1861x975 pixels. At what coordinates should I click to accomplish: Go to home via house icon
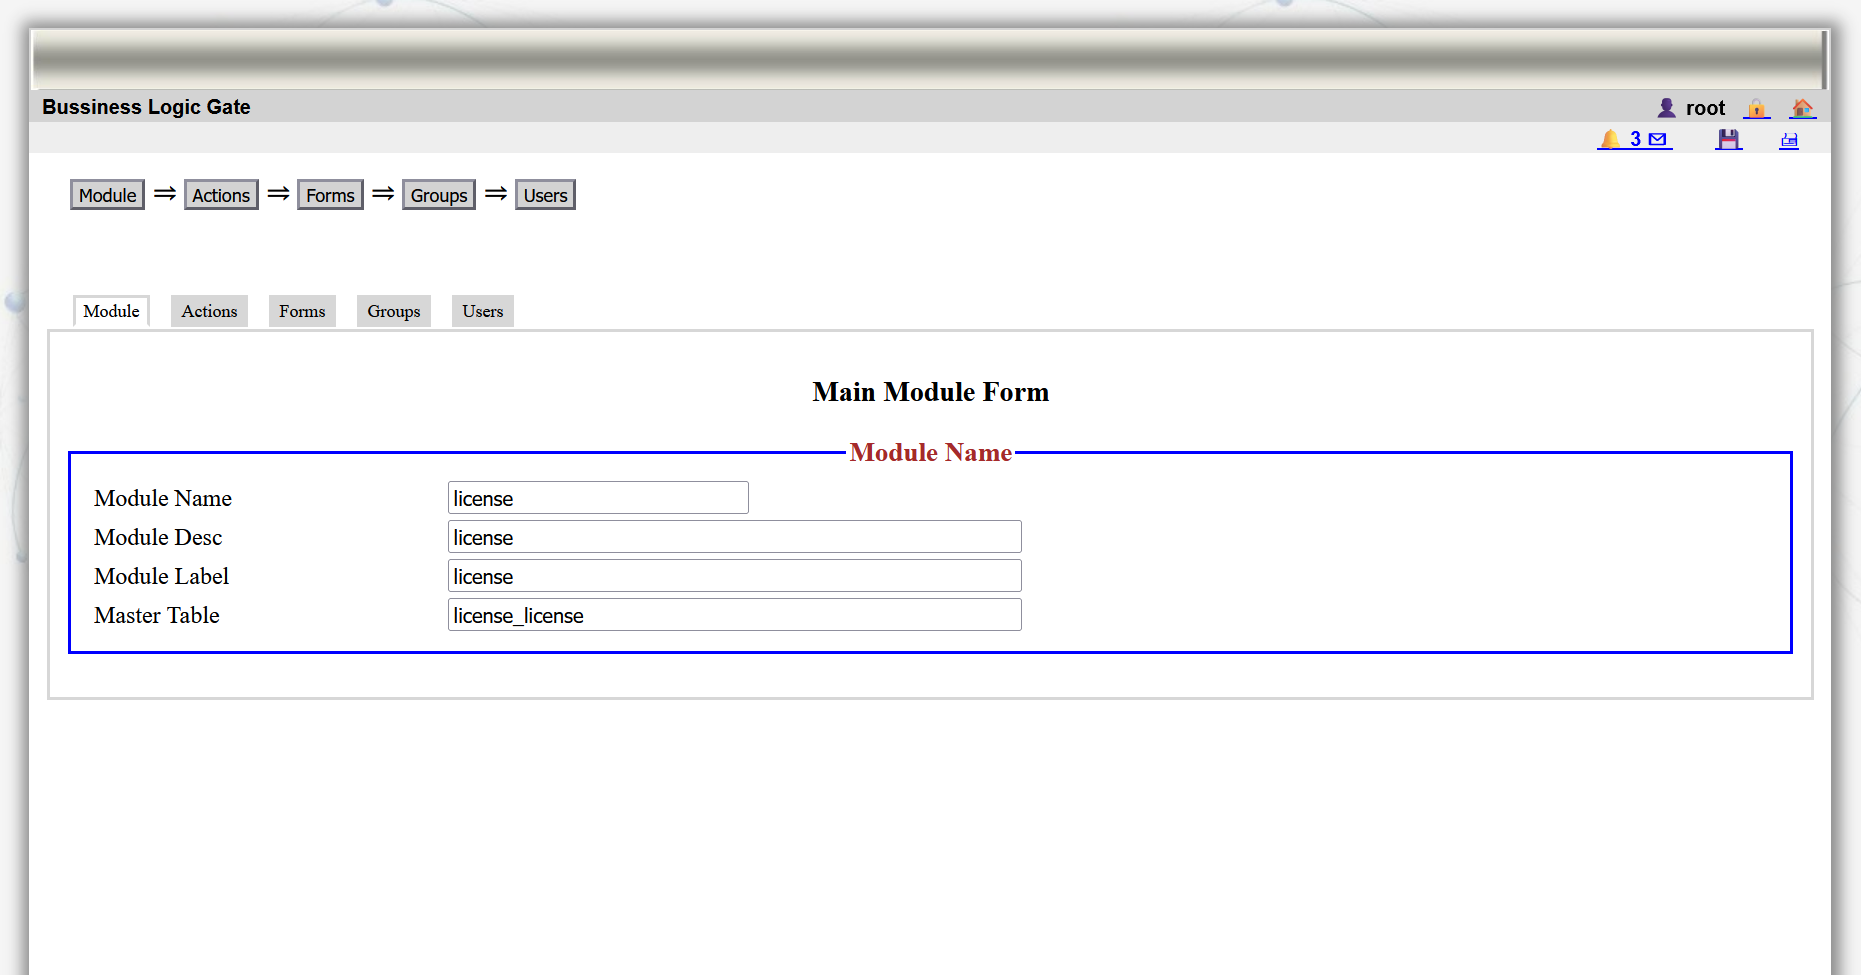pos(1802,108)
